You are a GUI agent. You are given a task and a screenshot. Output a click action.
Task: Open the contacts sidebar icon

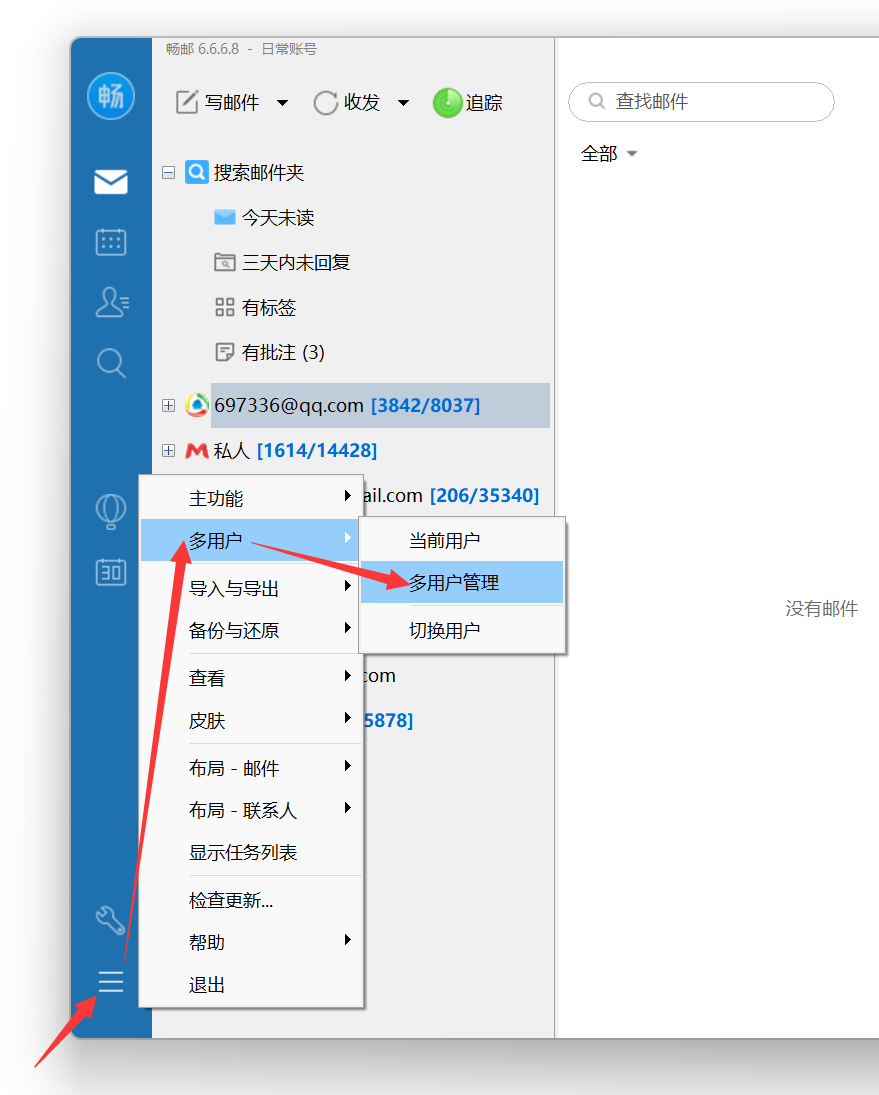(x=112, y=302)
